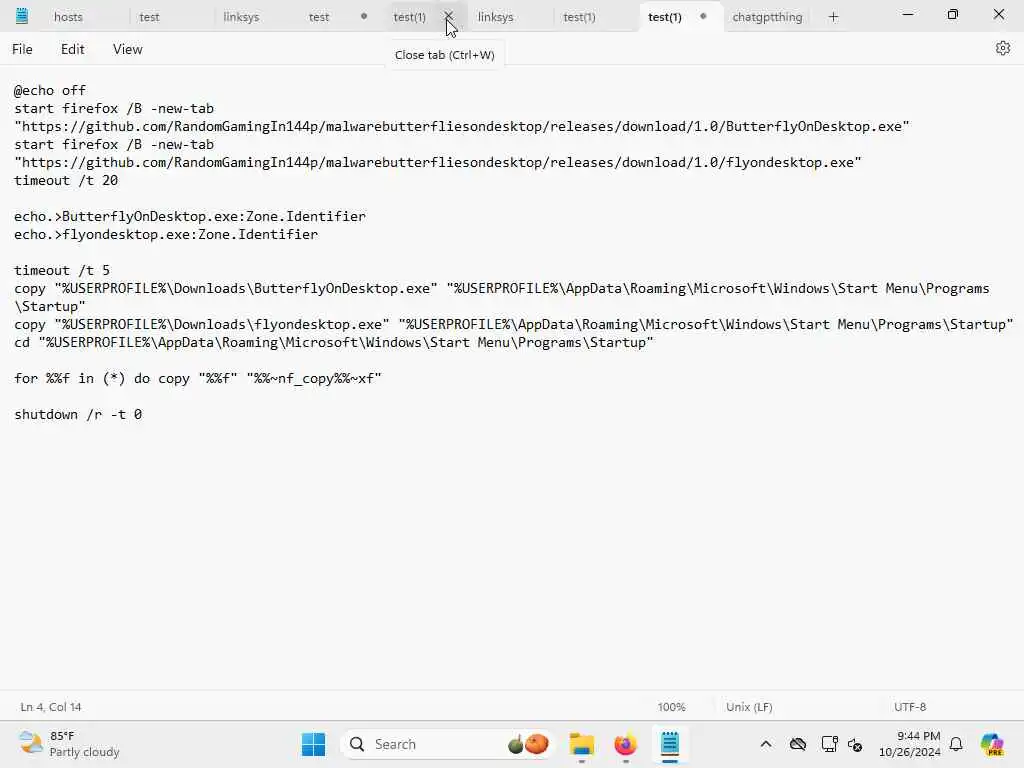Launch Copilot from the taskbar corner
The width and height of the screenshot is (1024, 768).
click(x=992, y=744)
